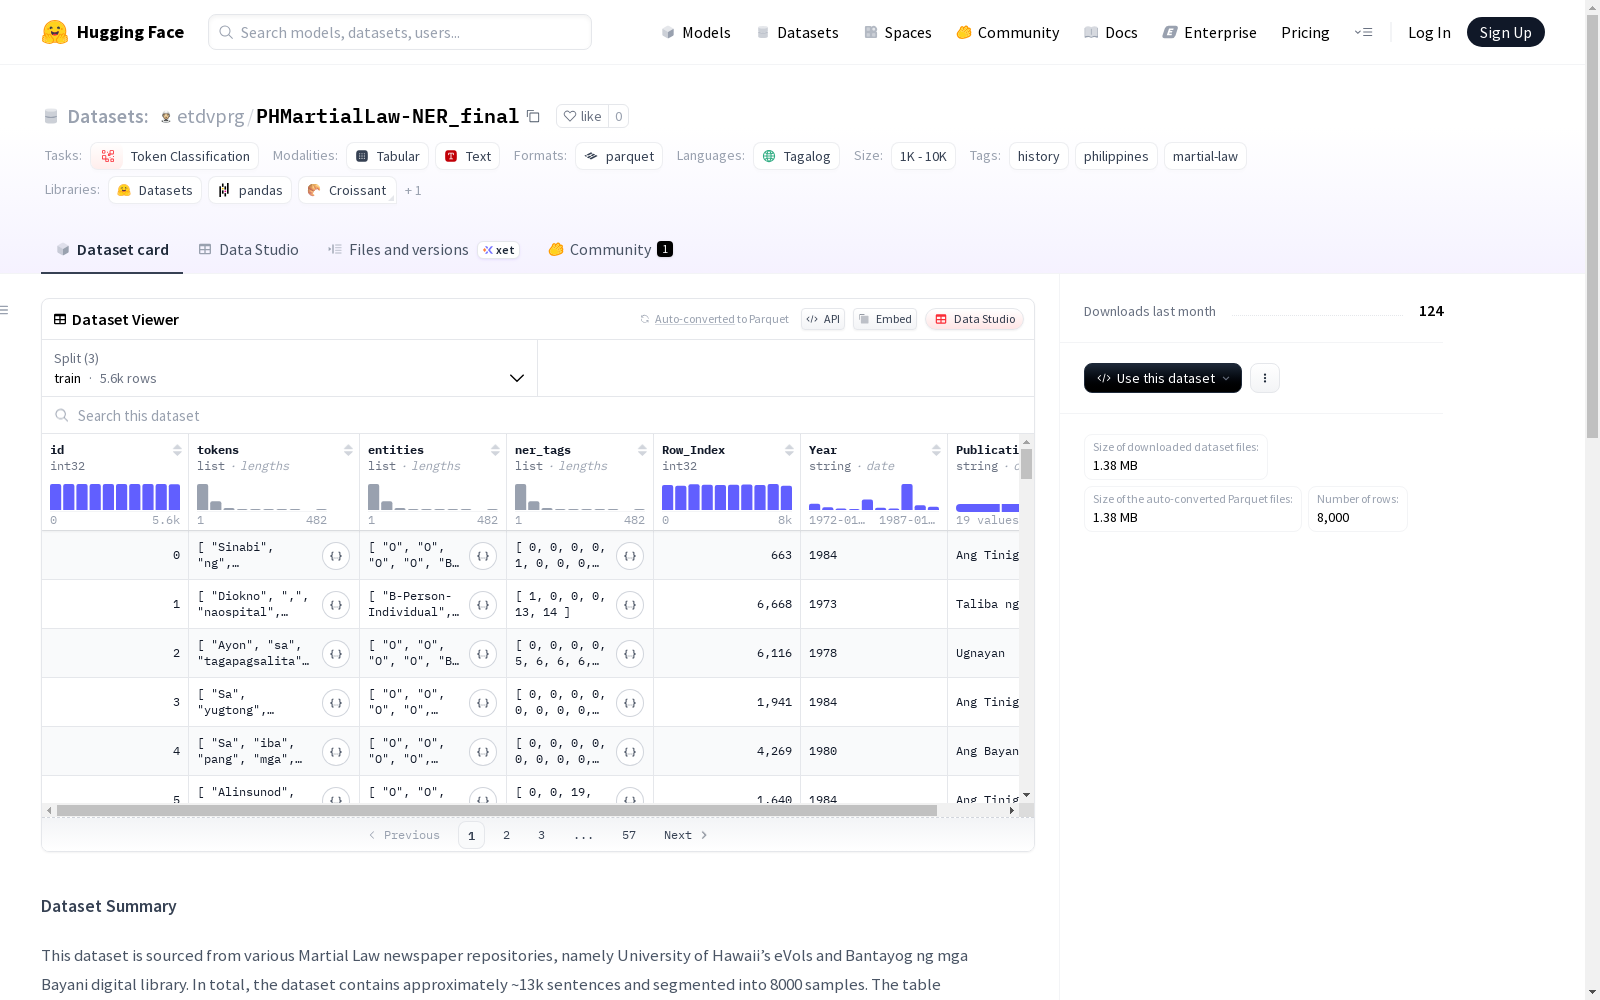
Task: Sort by the id column
Action: pyautogui.click(x=177, y=450)
